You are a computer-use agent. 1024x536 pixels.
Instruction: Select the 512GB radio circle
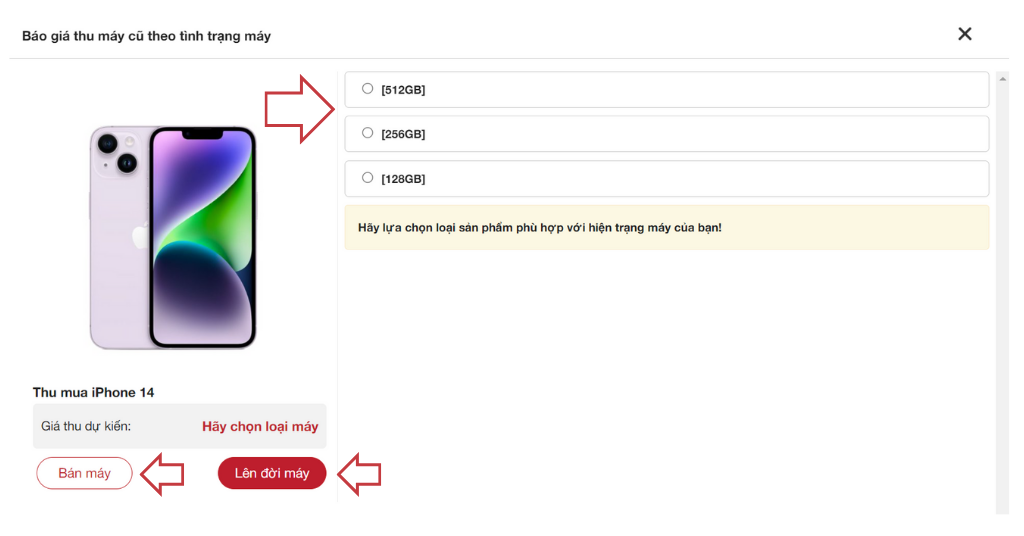coord(368,89)
